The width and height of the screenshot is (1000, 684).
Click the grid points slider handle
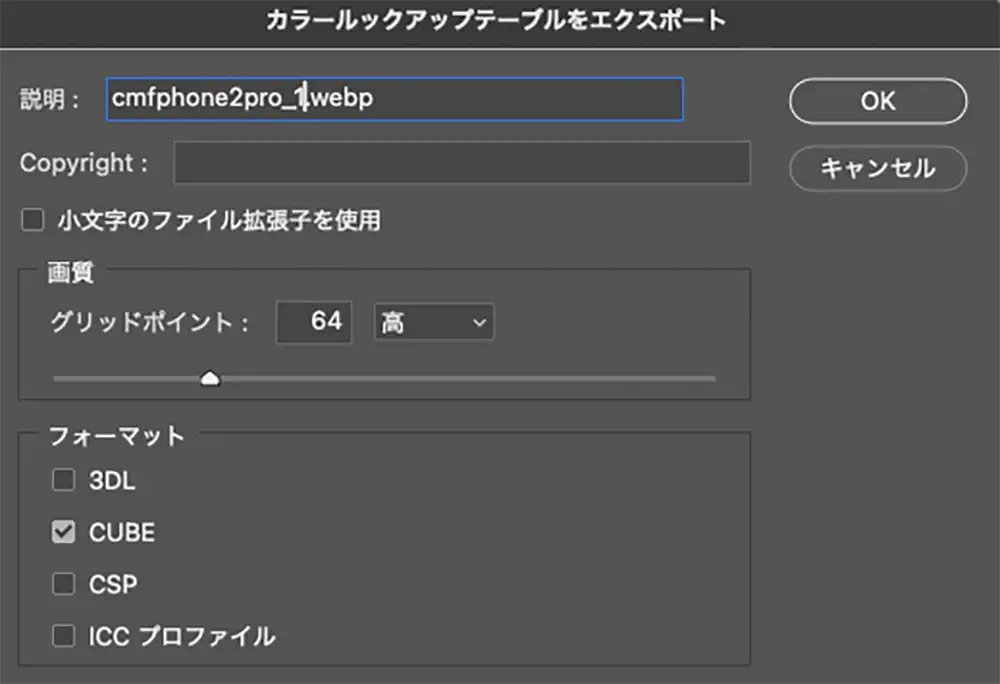(x=210, y=378)
